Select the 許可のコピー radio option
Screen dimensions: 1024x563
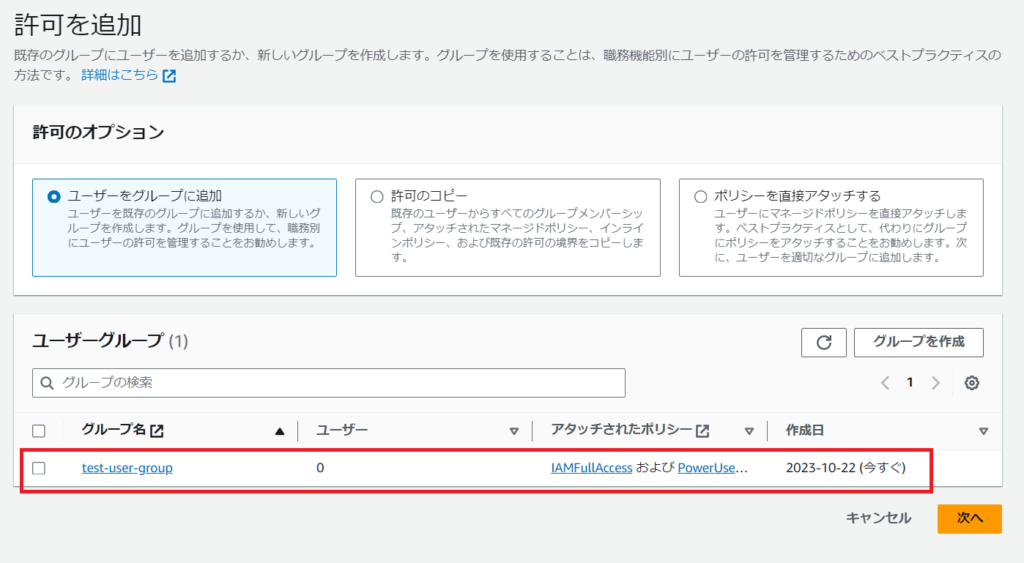[x=377, y=196]
